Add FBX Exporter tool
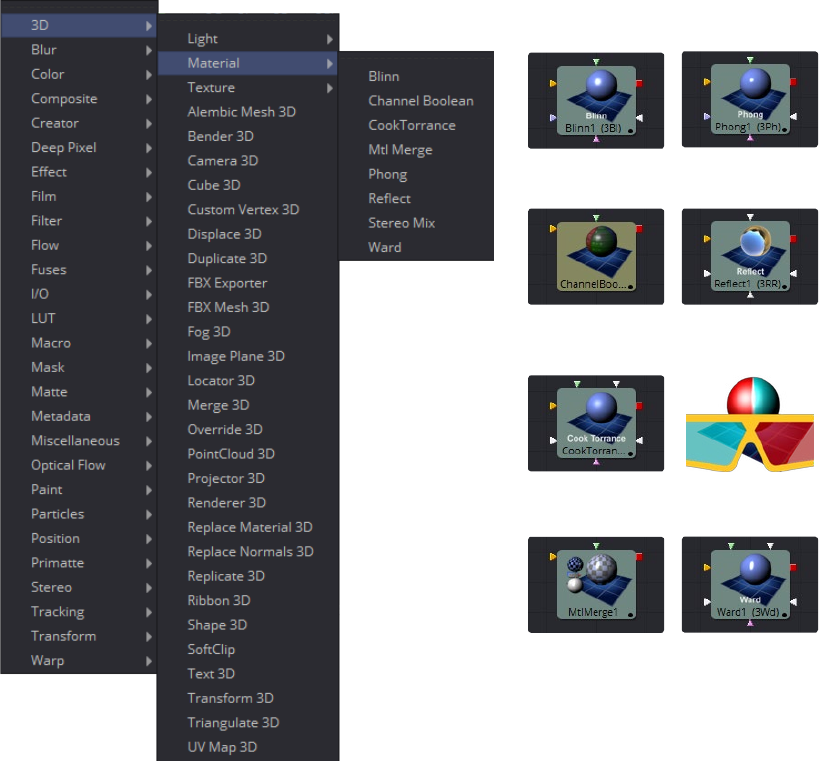This screenshot has width=819, height=761. [227, 283]
